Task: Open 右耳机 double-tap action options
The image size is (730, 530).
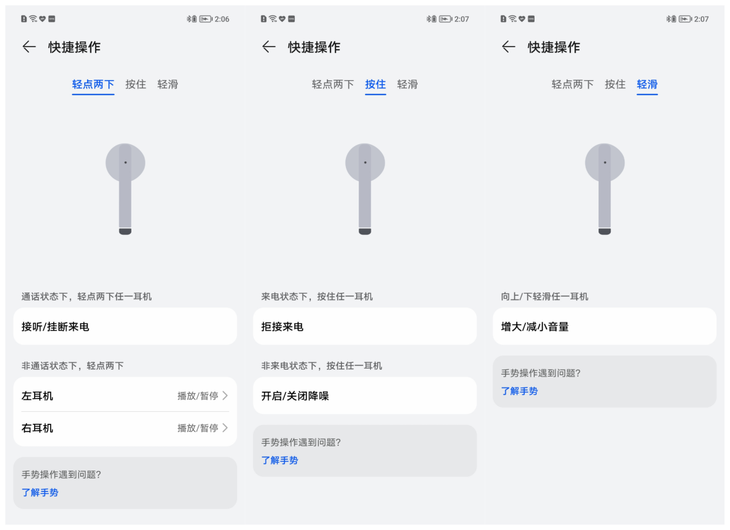Action: [125, 428]
